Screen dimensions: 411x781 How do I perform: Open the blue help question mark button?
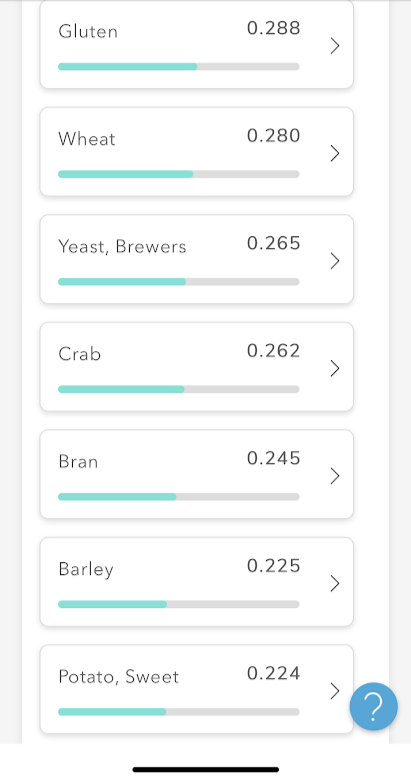373,706
